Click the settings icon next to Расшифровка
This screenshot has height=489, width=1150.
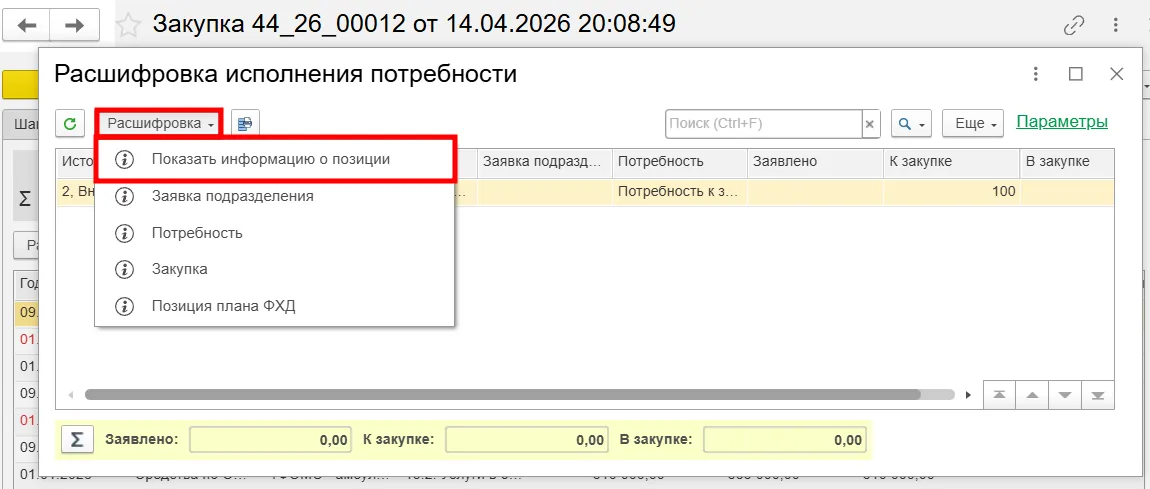[x=245, y=123]
